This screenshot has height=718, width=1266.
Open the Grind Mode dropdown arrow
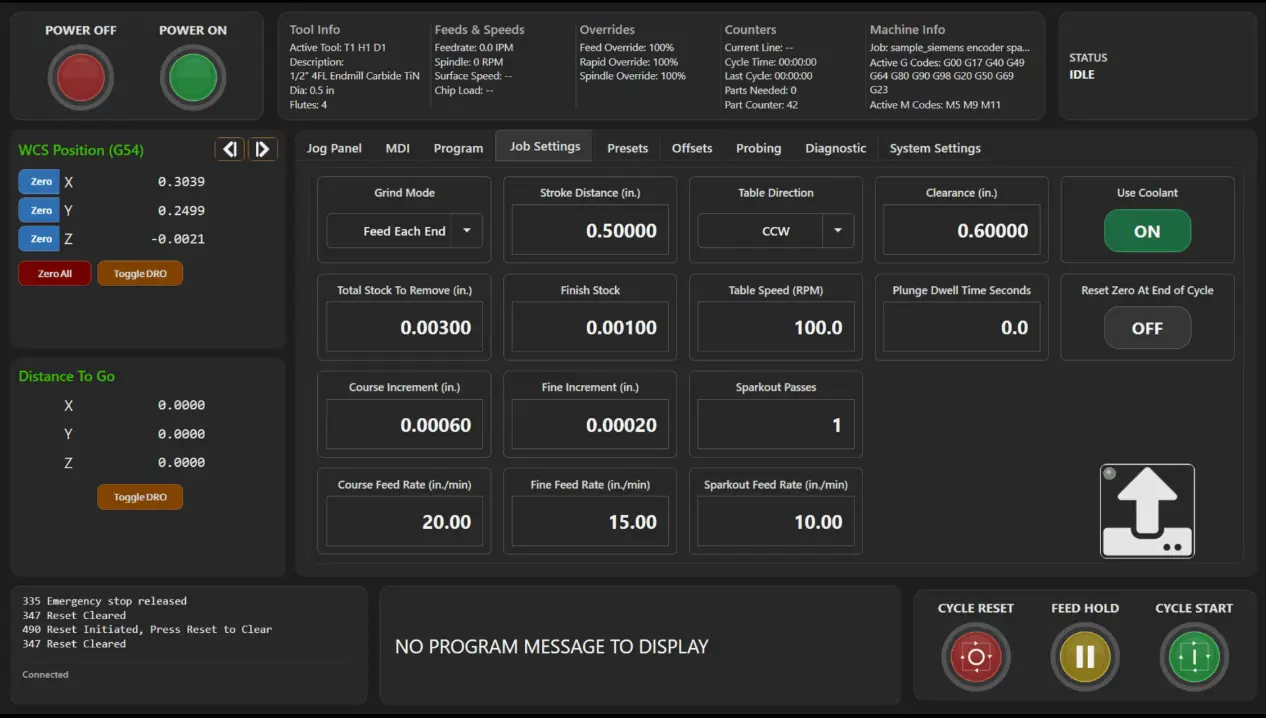[x=467, y=231]
